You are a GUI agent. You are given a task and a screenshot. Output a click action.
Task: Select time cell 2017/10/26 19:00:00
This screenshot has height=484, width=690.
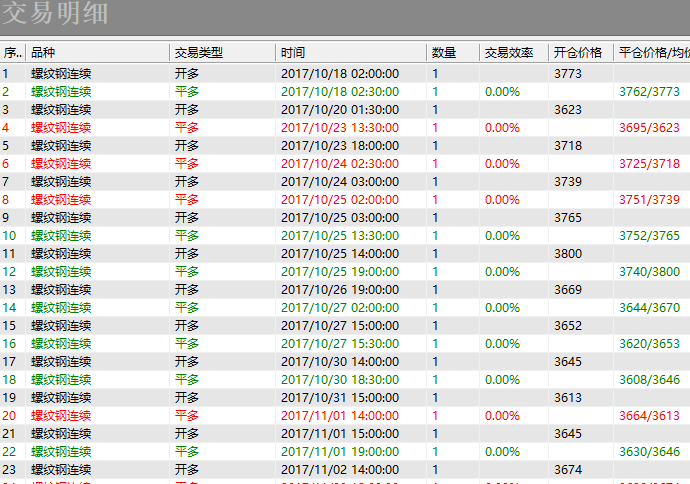point(340,290)
